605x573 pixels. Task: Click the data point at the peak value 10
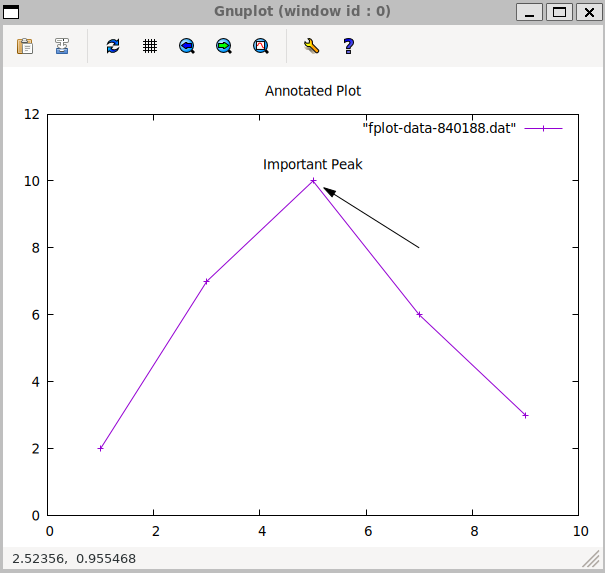click(313, 181)
